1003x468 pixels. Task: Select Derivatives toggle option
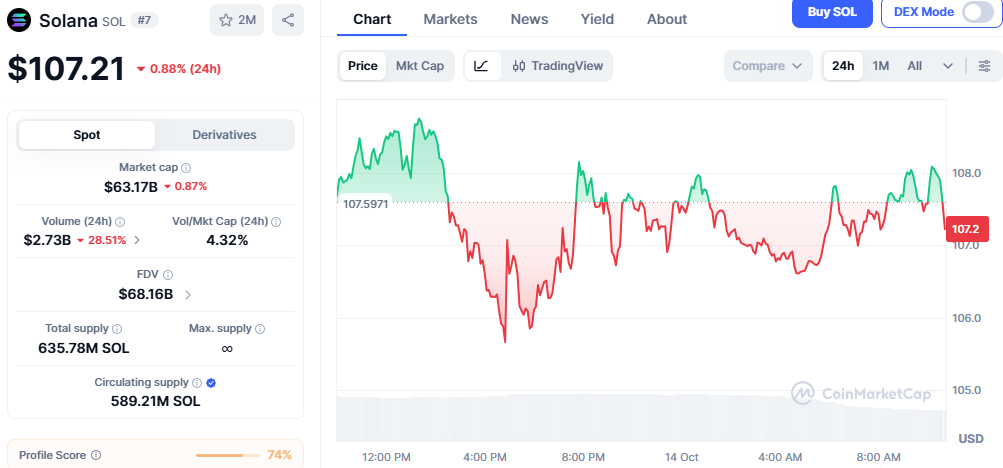225,135
